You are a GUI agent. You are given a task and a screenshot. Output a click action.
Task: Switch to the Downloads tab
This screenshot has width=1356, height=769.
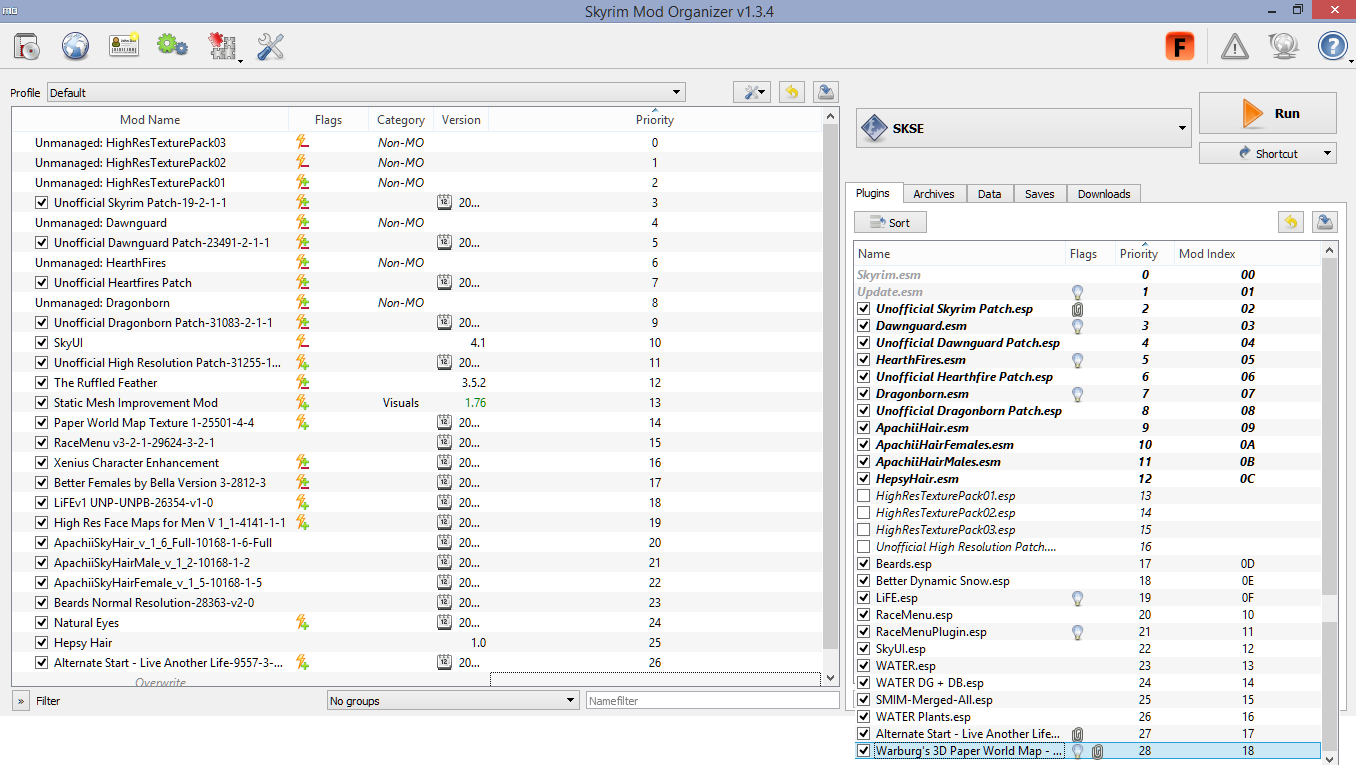tap(1103, 194)
